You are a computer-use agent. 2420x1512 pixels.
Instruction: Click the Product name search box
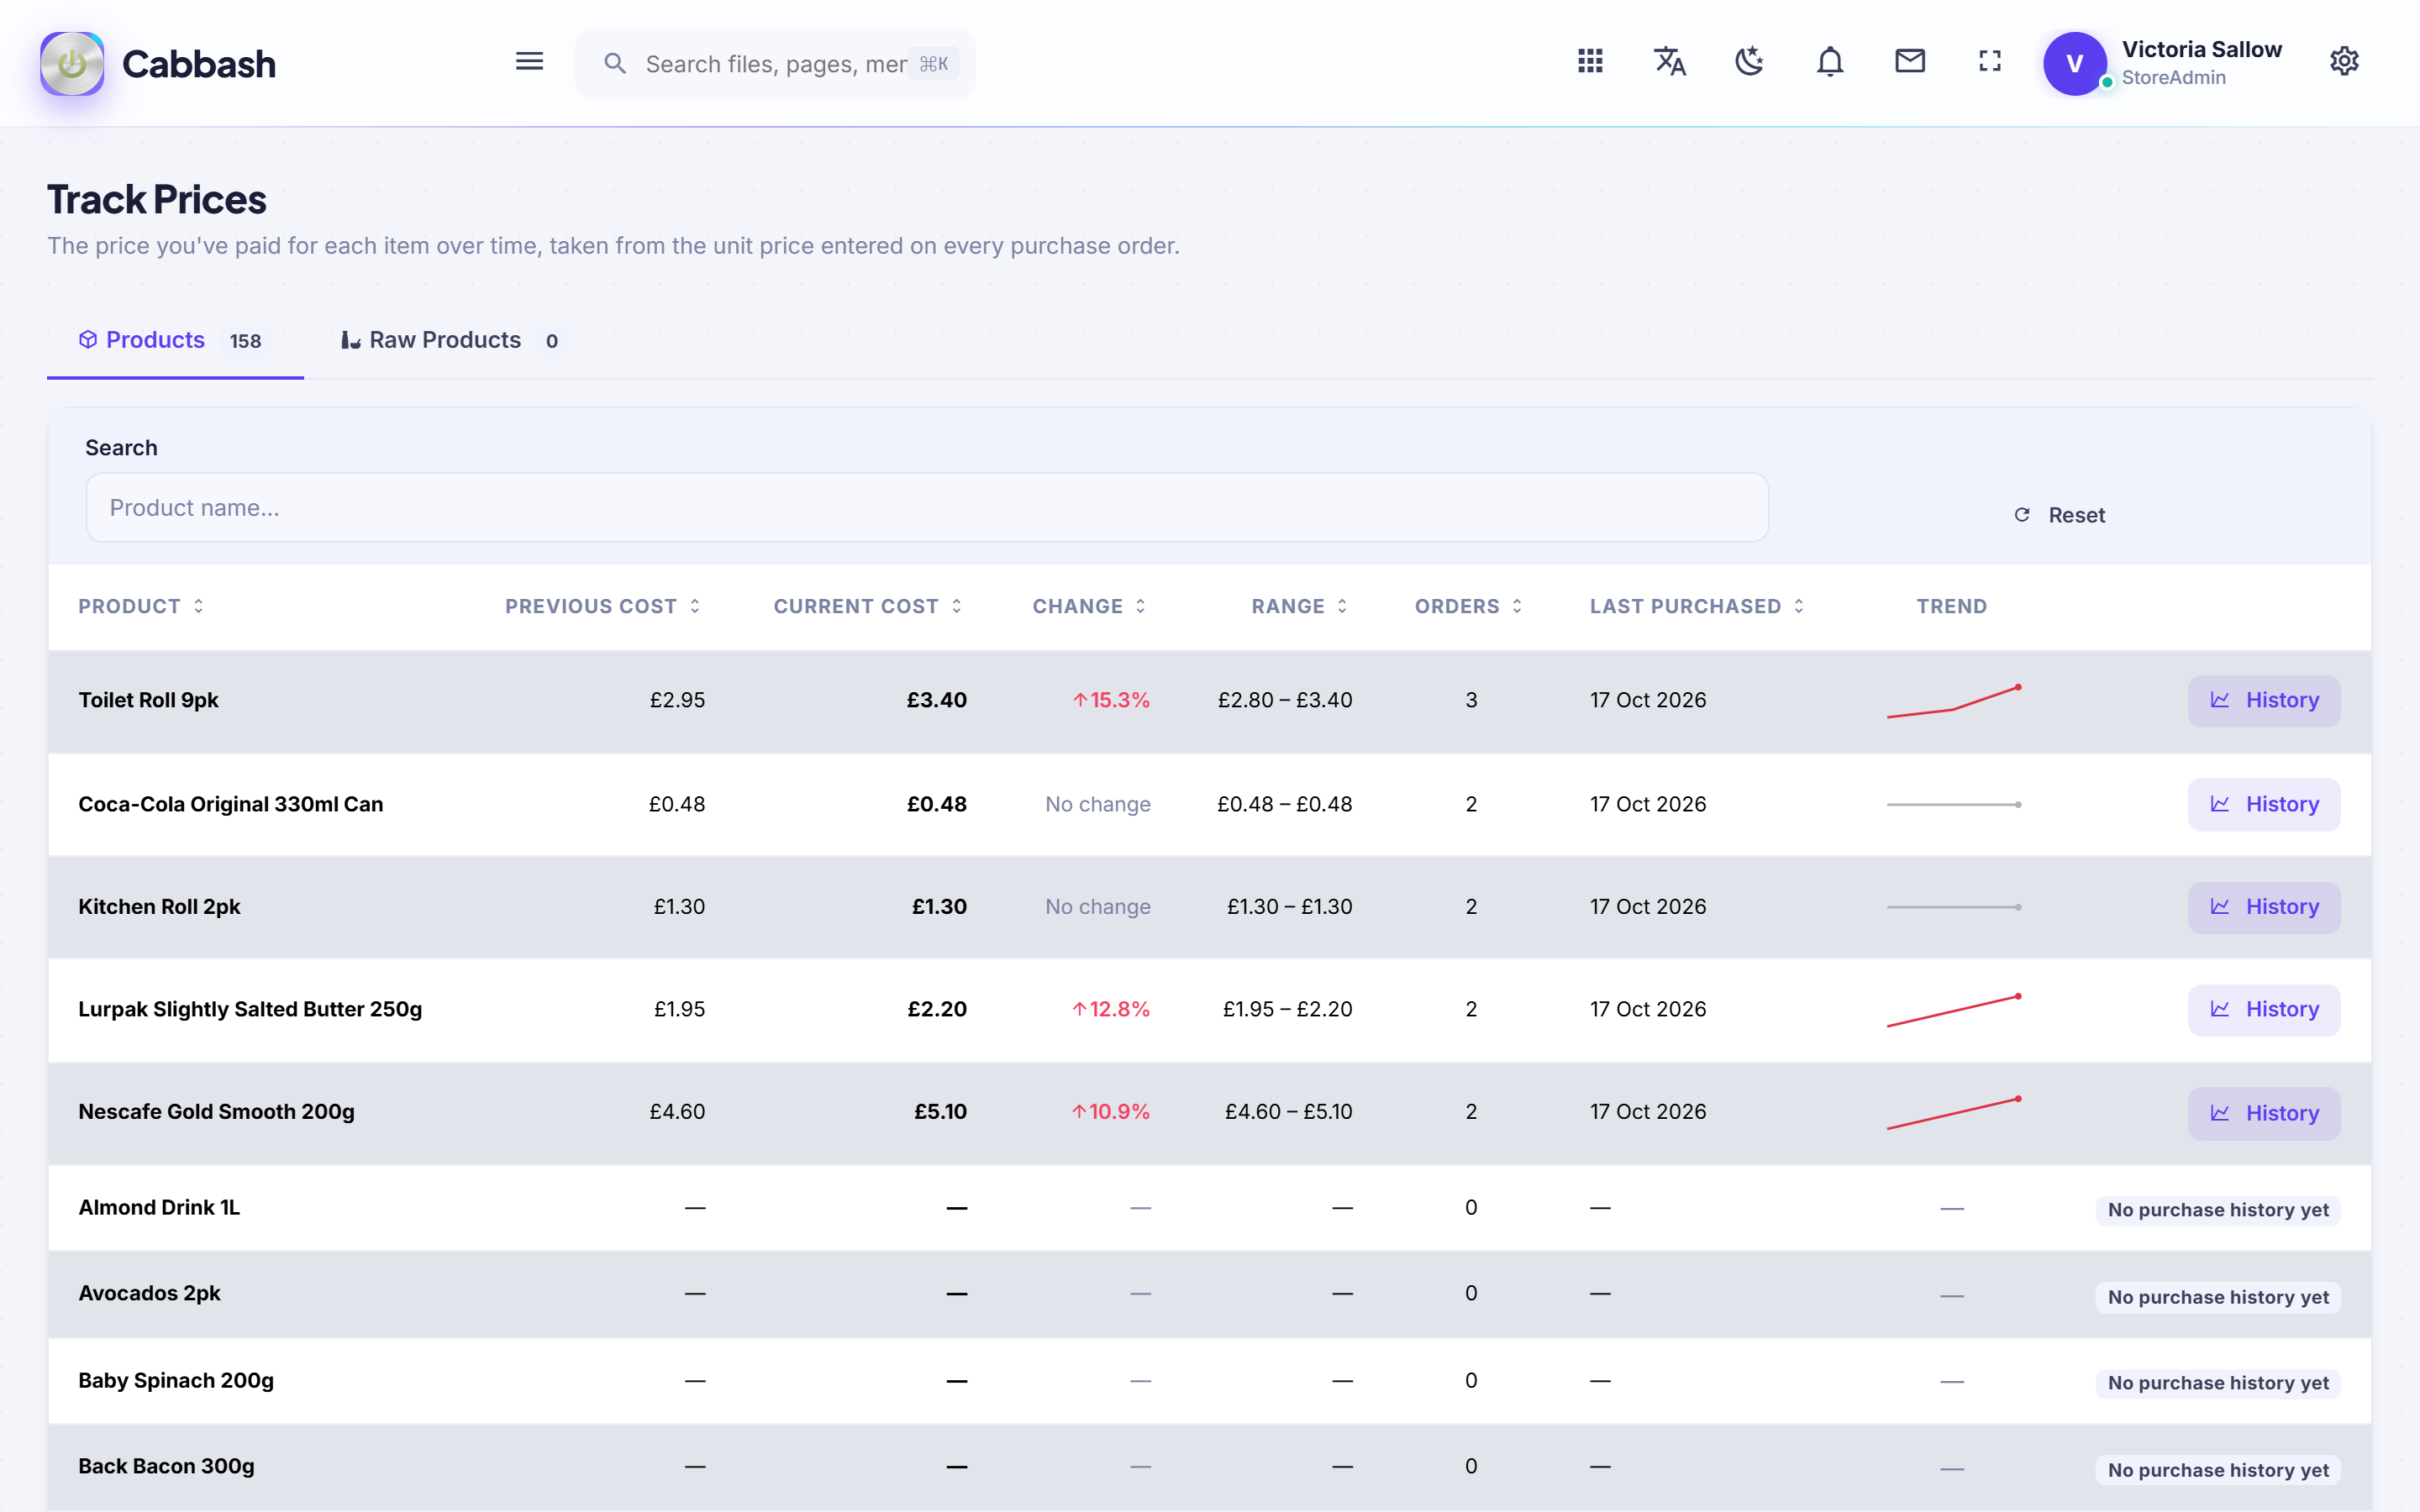[x=926, y=508]
